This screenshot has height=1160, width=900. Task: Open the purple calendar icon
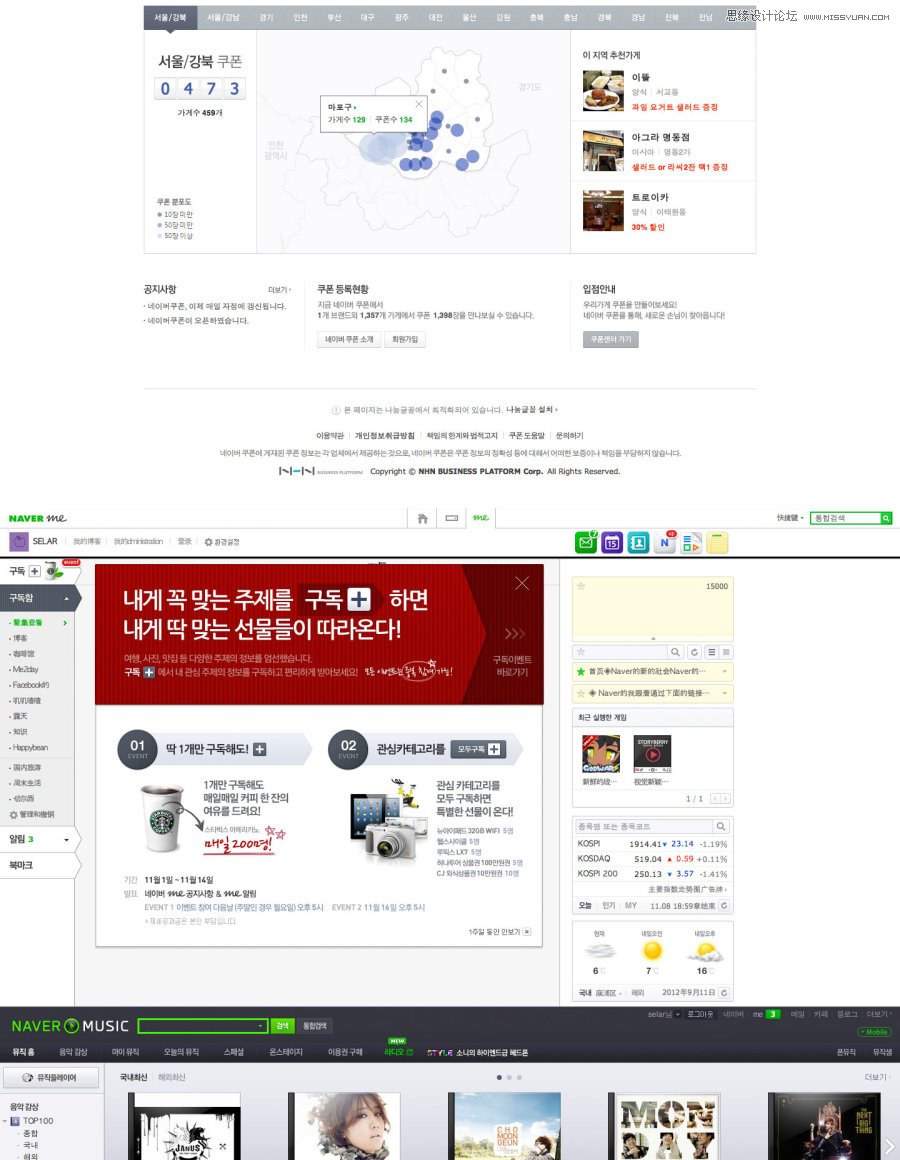[612, 542]
